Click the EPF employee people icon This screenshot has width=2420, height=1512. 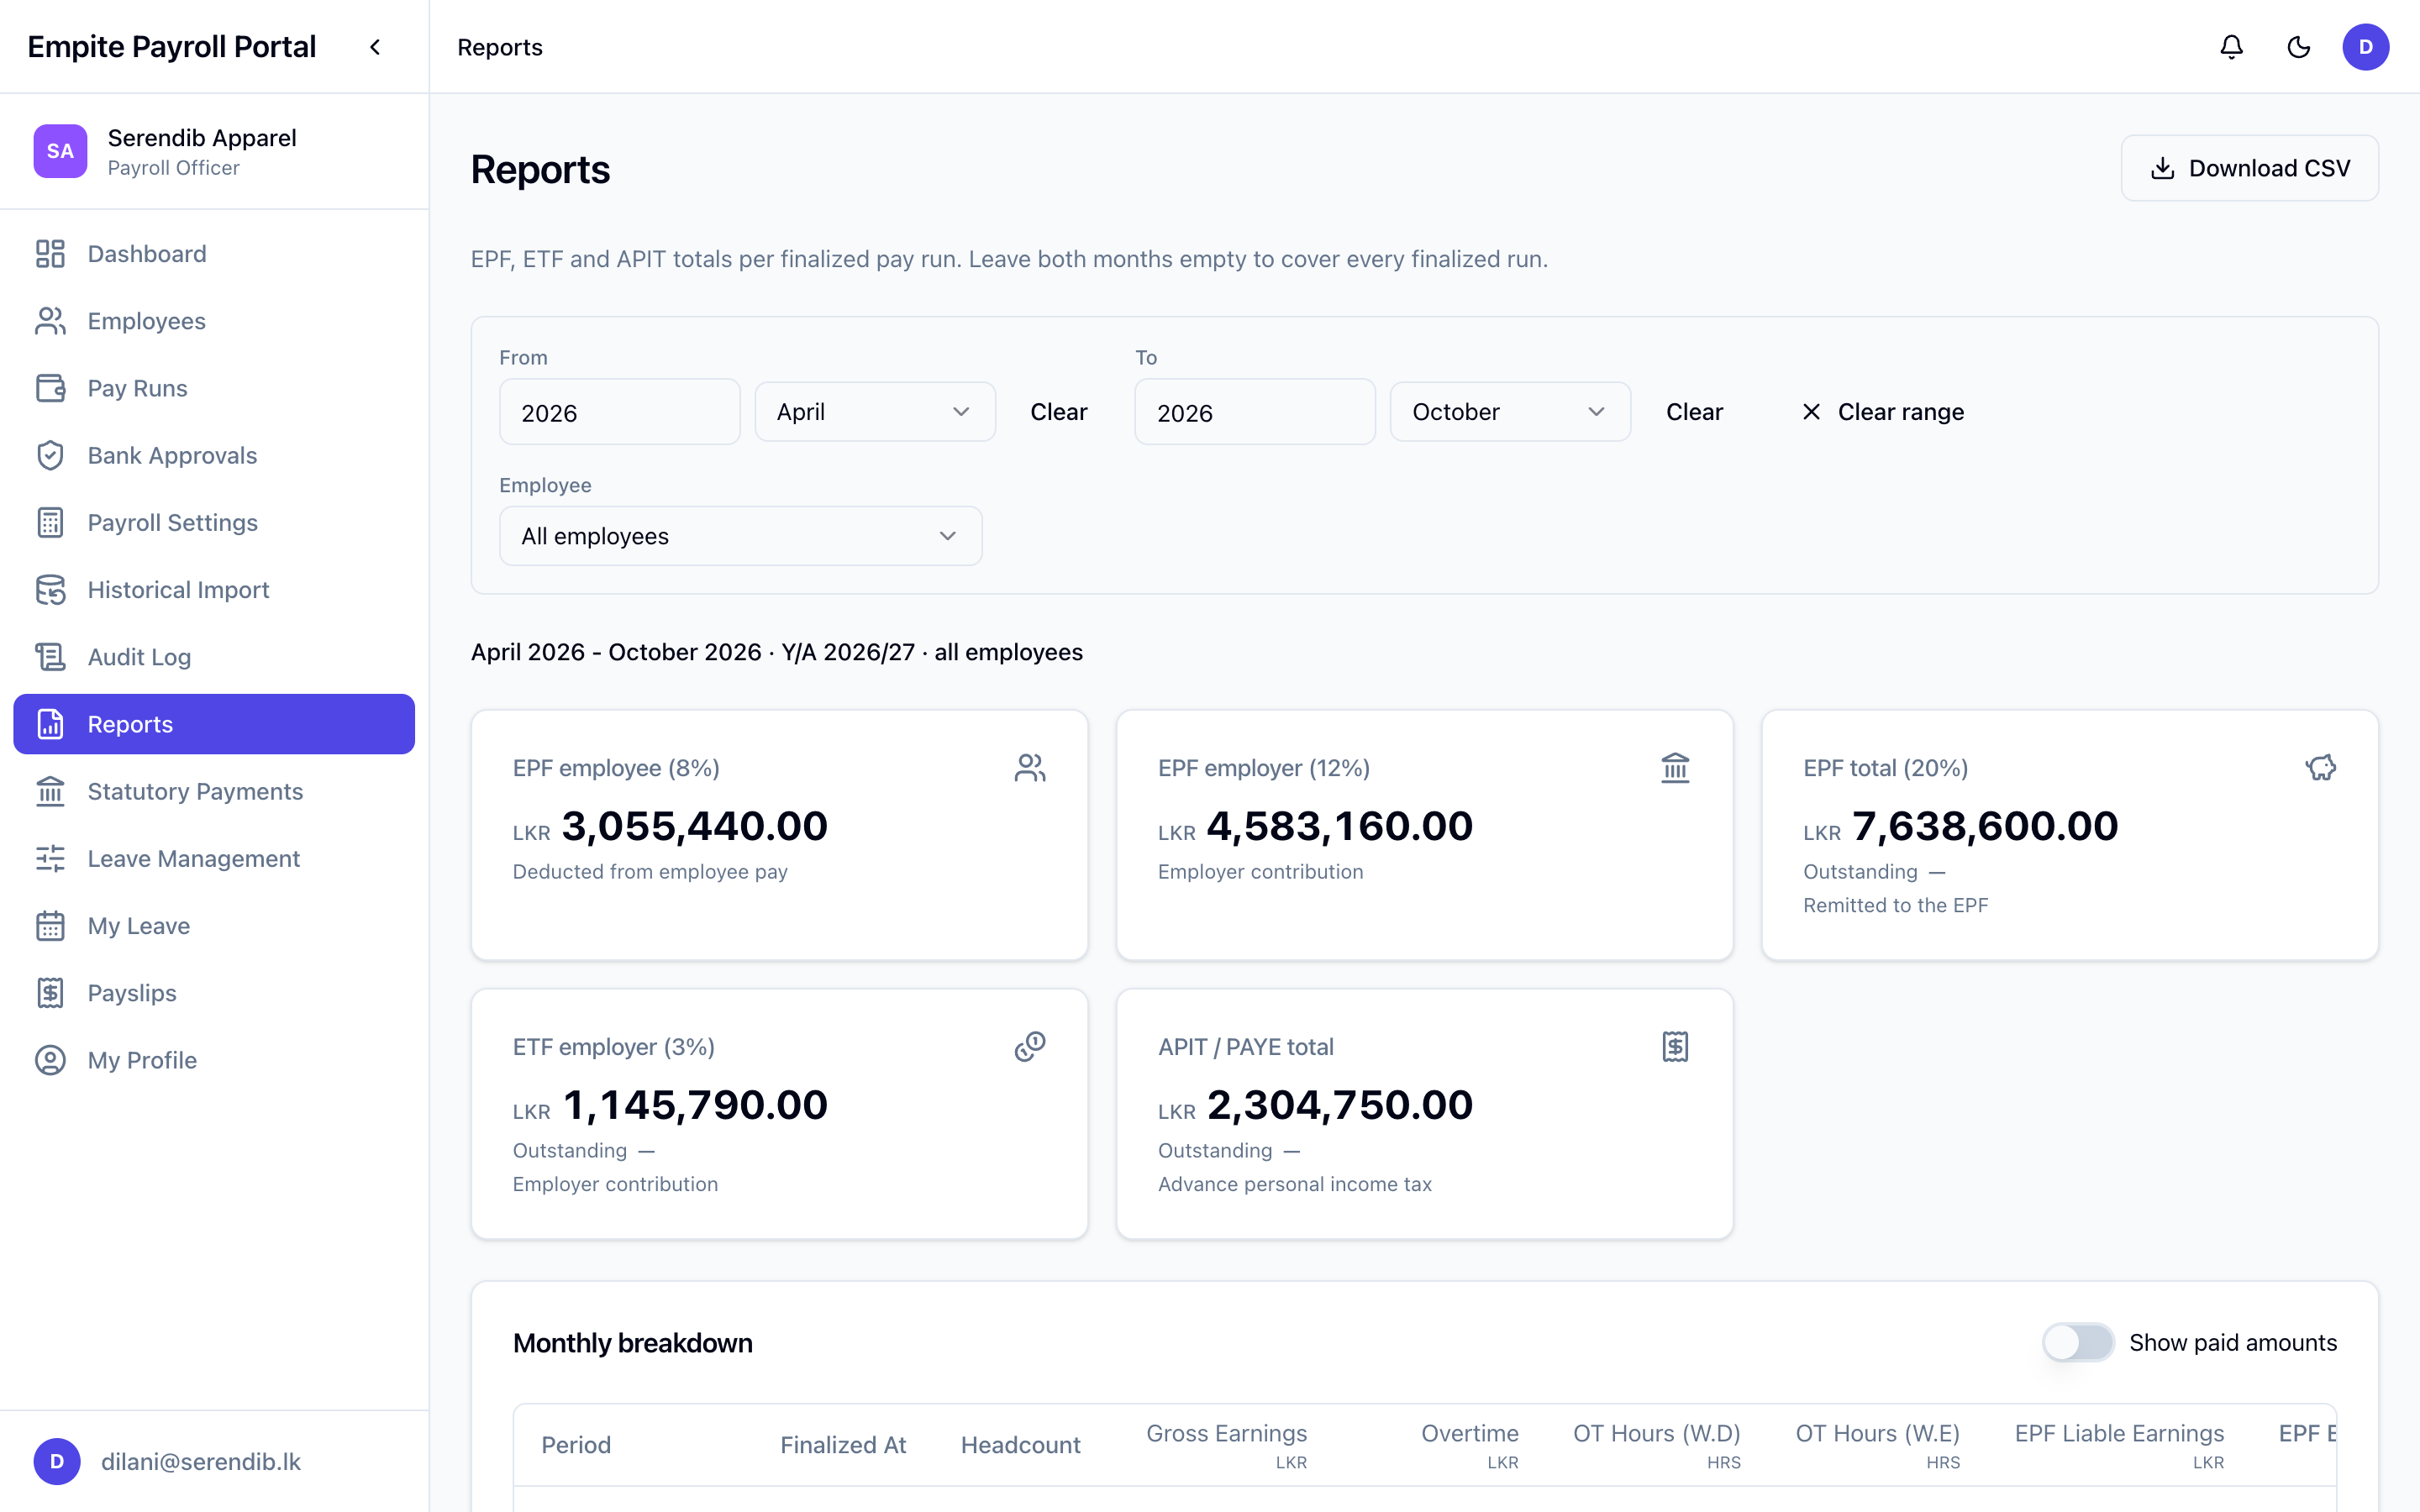[1030, 768]
